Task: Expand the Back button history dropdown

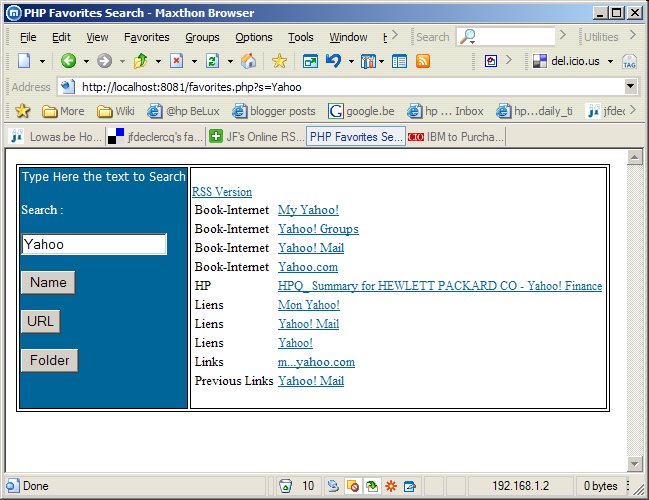Action: click(84, 61)
